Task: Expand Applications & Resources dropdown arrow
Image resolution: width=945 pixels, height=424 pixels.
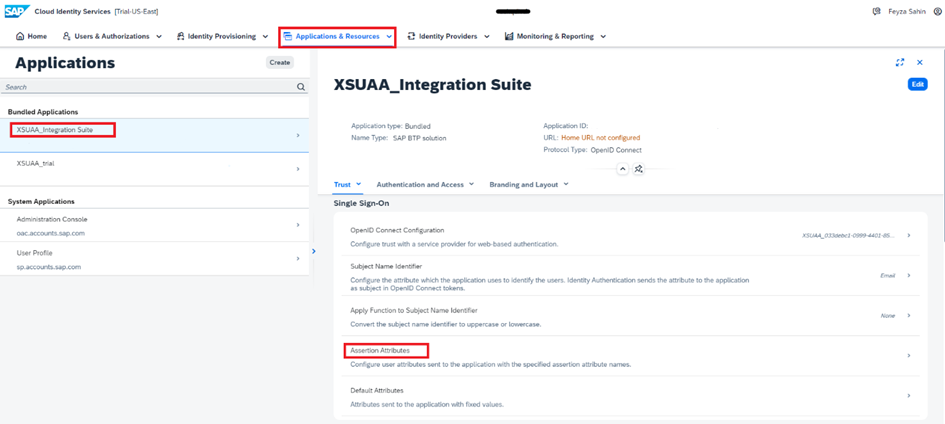Action: tap(389, 36)
